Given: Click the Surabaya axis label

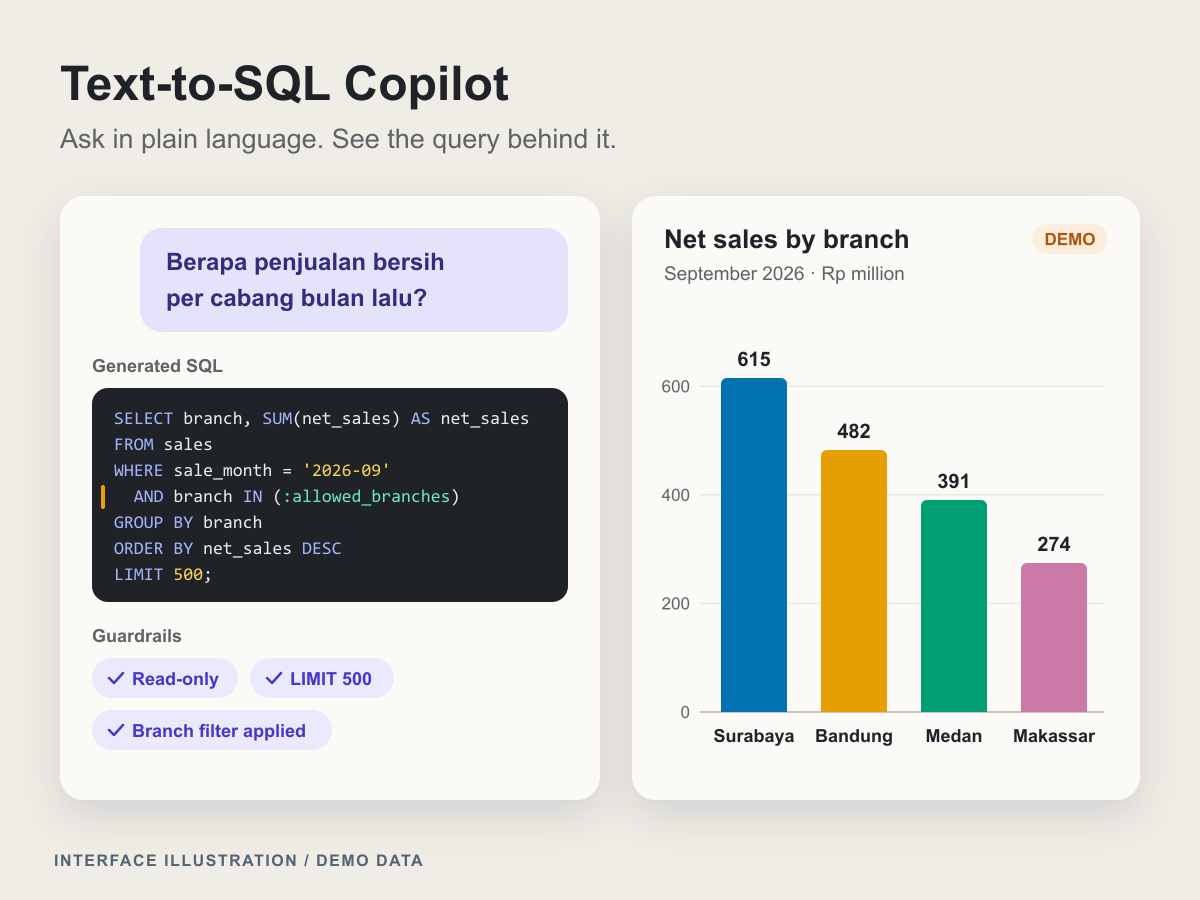Looking at the screenshot, I should [754, 736].
